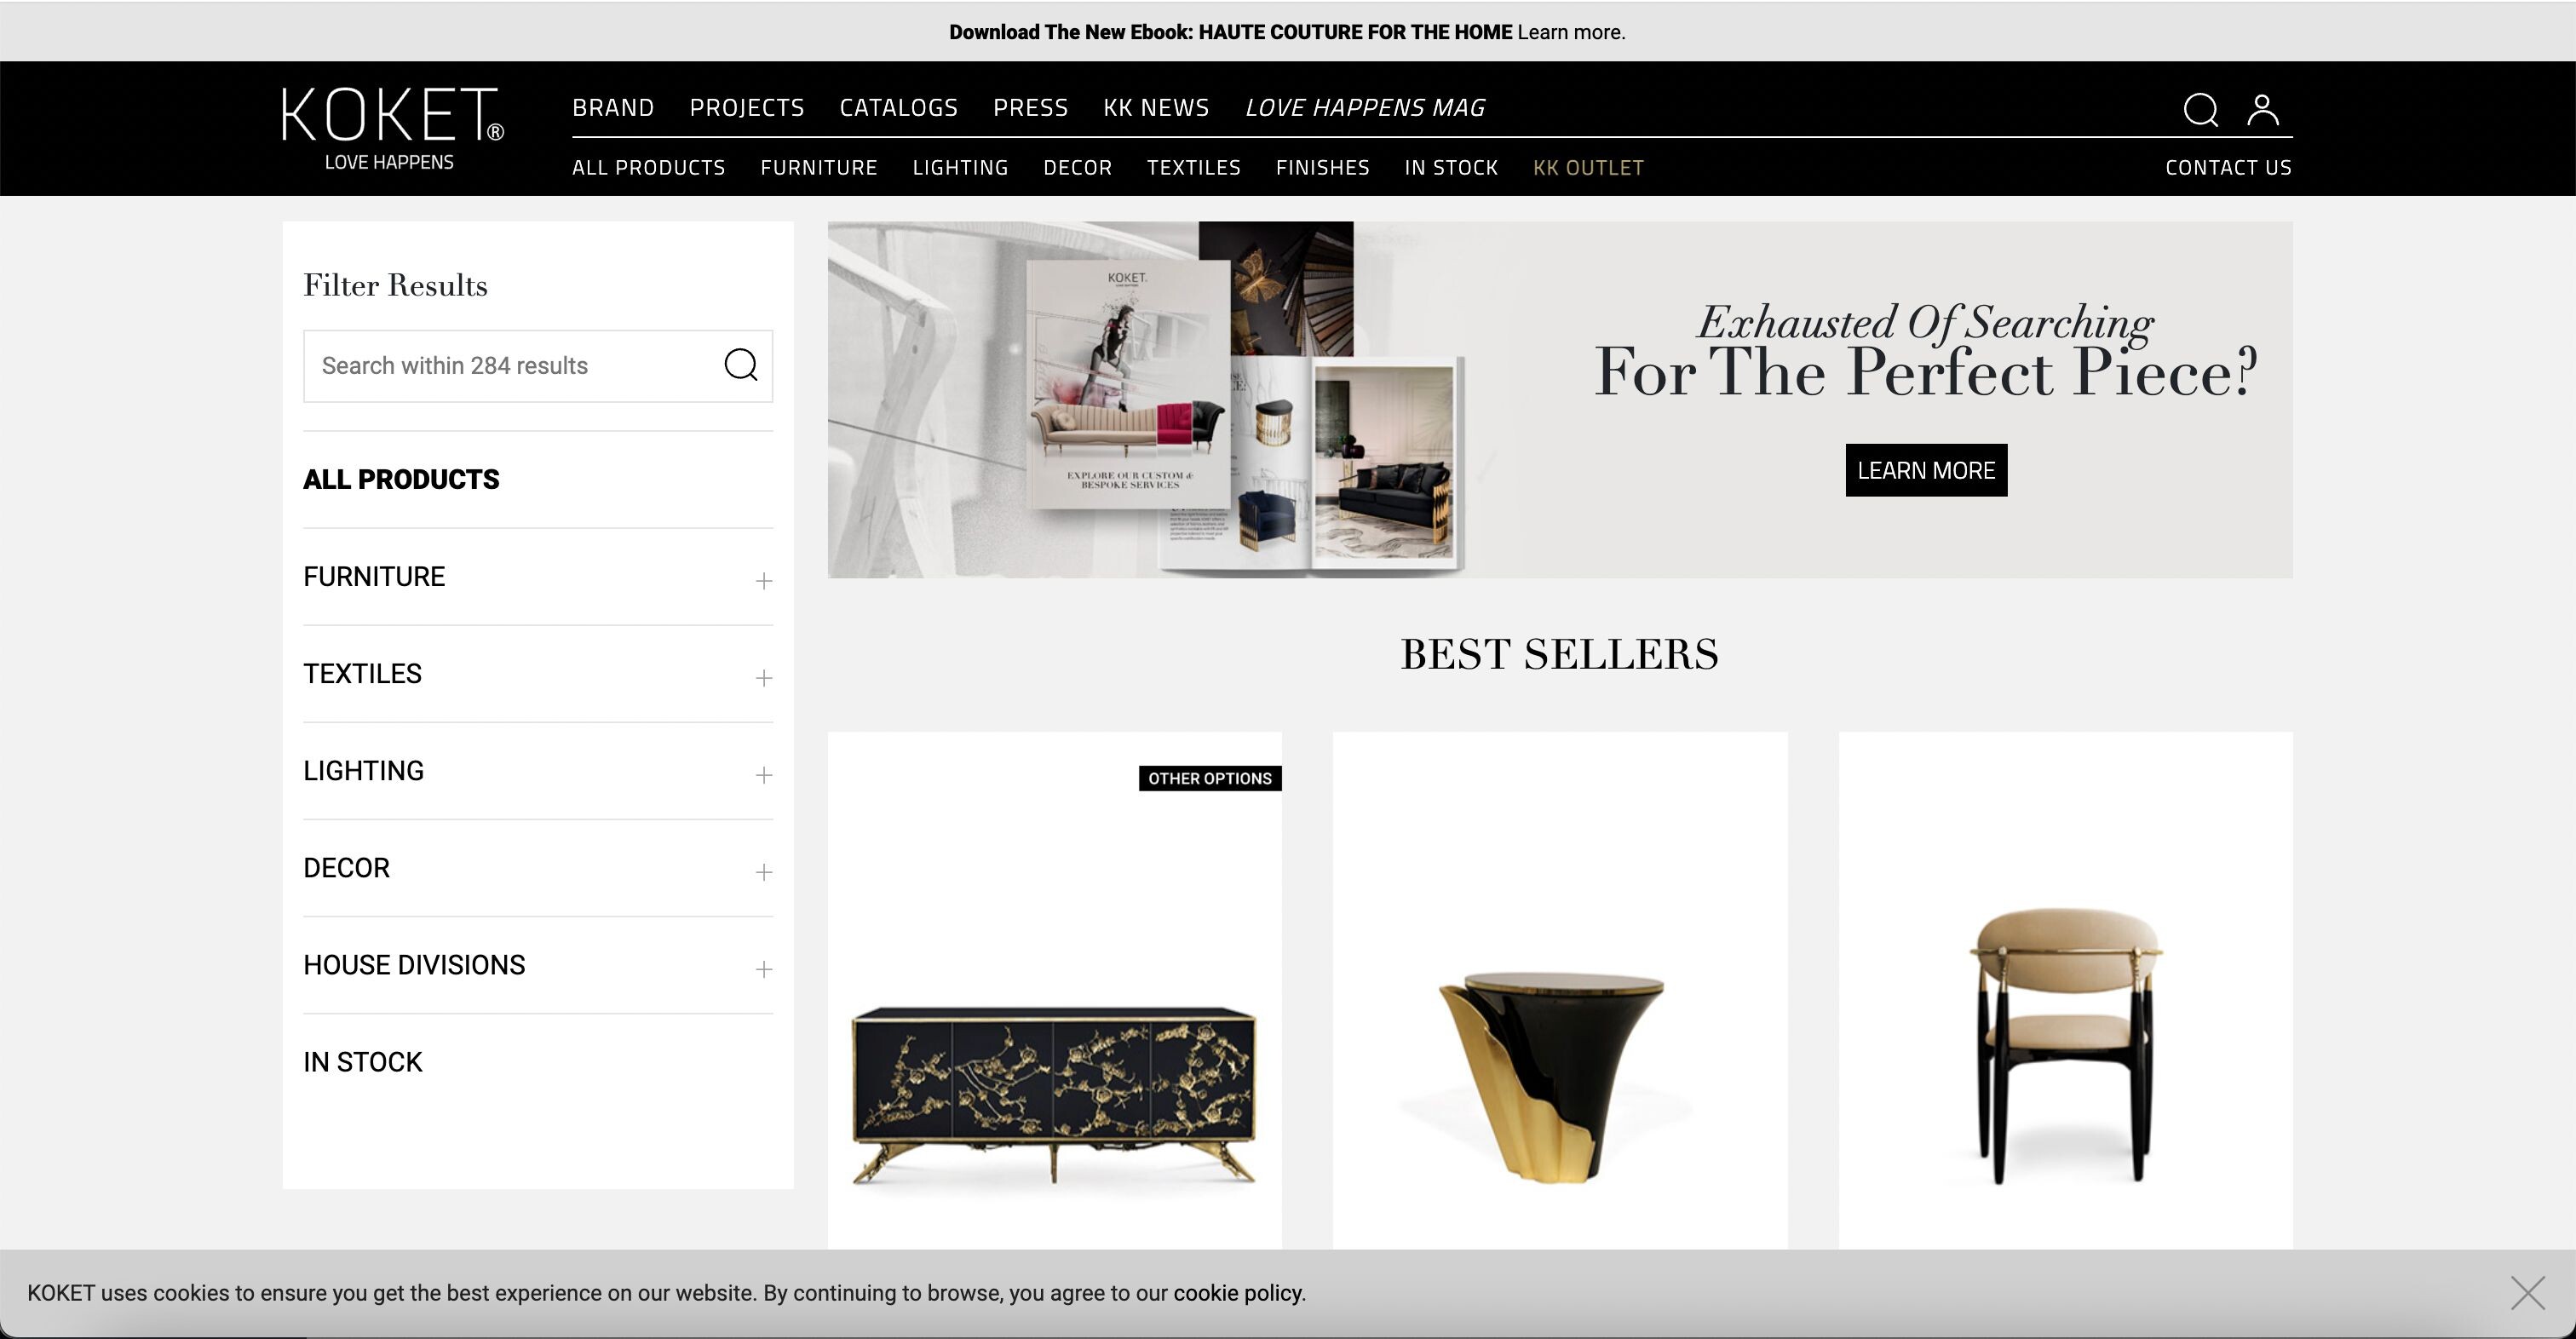
Task: Go to KK OUTLET in navigation
Action: 1588,168
